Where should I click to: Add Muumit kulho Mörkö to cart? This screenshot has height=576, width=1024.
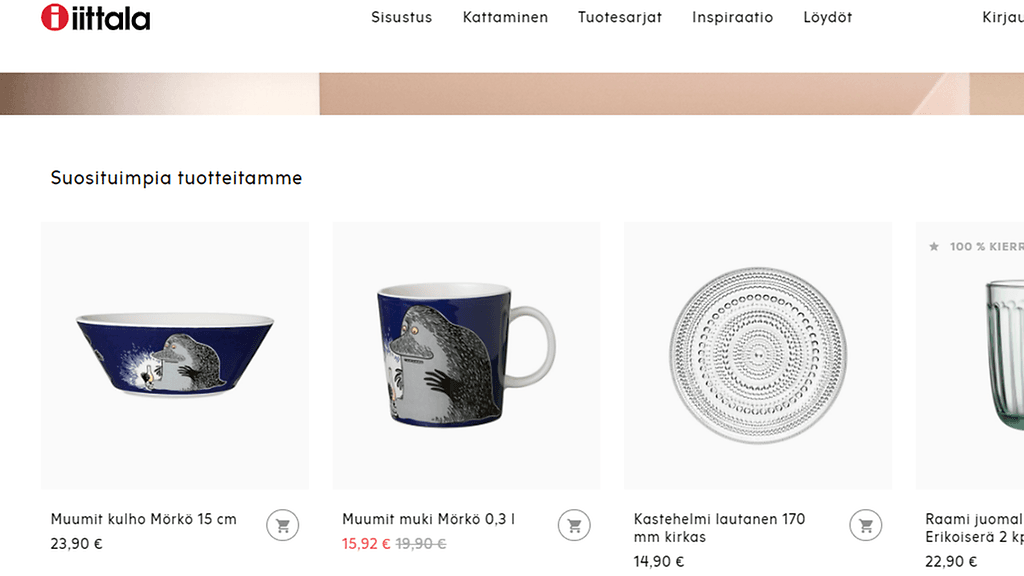[x=283, y=525]
